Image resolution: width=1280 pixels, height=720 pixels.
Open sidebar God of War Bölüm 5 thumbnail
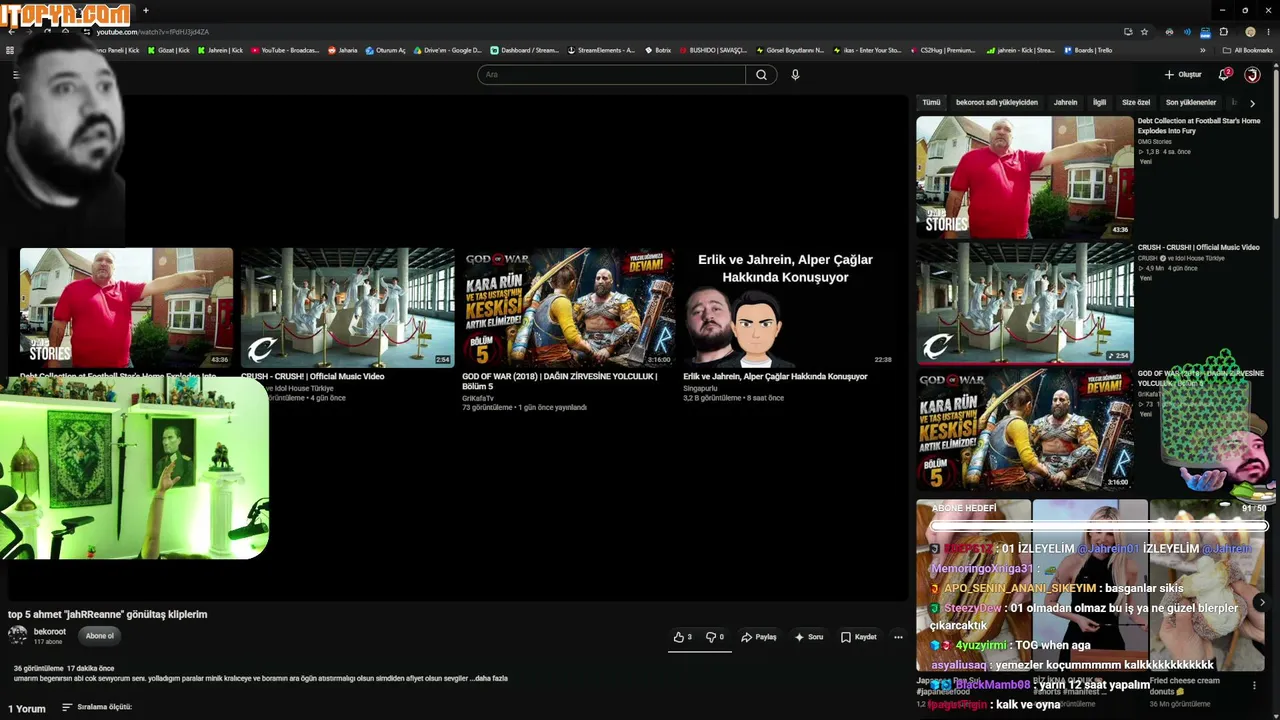click(x=1025, y=429)
